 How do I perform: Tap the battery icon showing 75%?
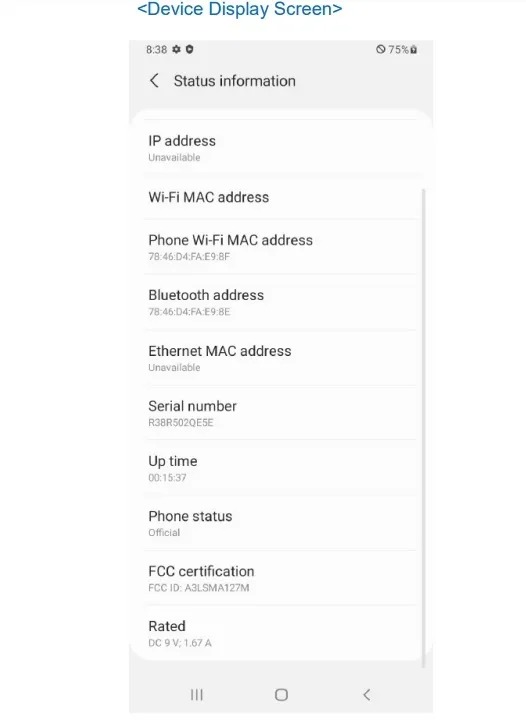(x=413, y=50)
